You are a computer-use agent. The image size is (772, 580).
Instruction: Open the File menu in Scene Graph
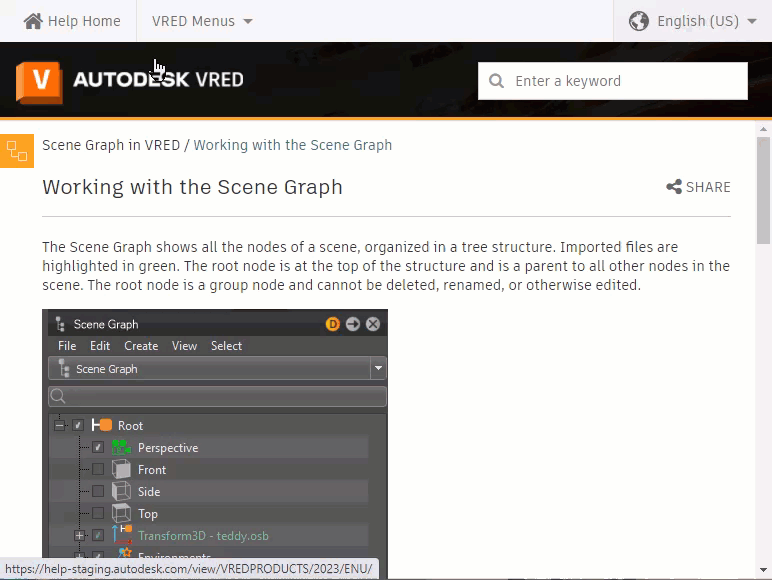pyautogui.click(x=67, y=346)
